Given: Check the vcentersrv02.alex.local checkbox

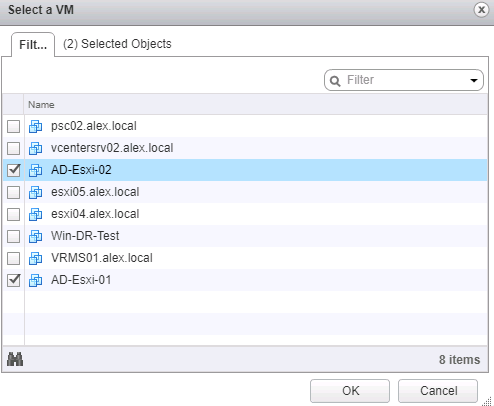Looking at the screenshot, I should coord(13,148).
